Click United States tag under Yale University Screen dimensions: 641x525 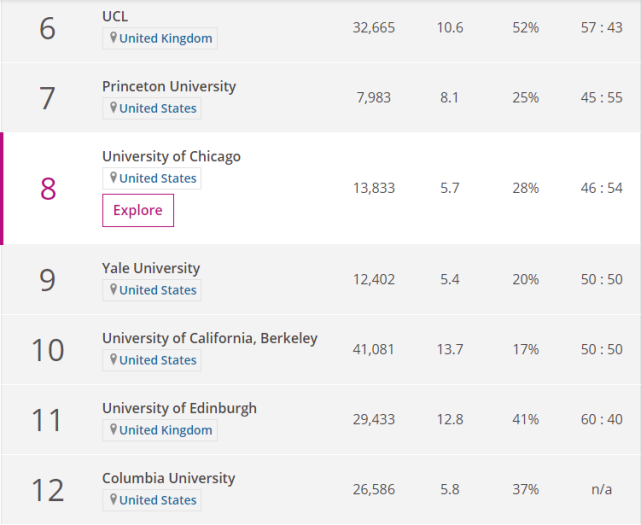tap(158, 290)
